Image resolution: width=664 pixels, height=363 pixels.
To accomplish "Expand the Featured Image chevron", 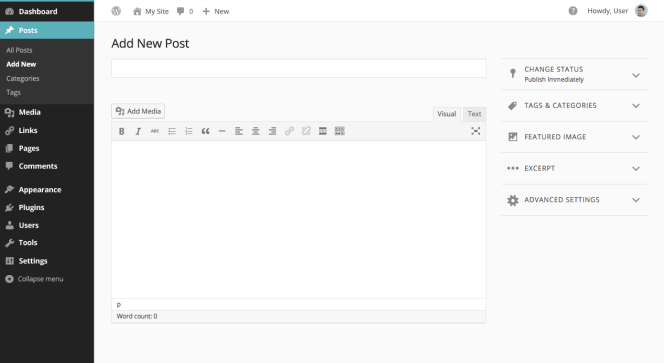I will [x=636, y=137].
